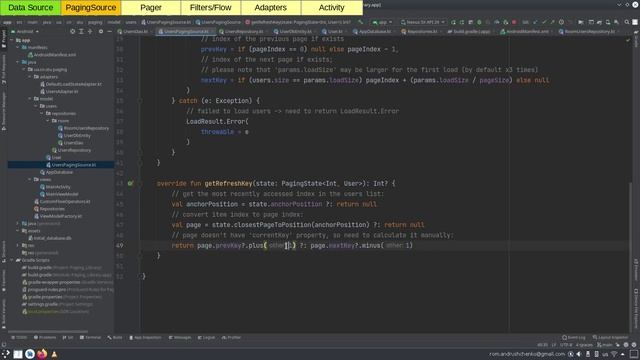This screenshot has height=360, width=640.
Task: Open the Nexus 5X device selector dropdown
Action: tap(423, 22)
